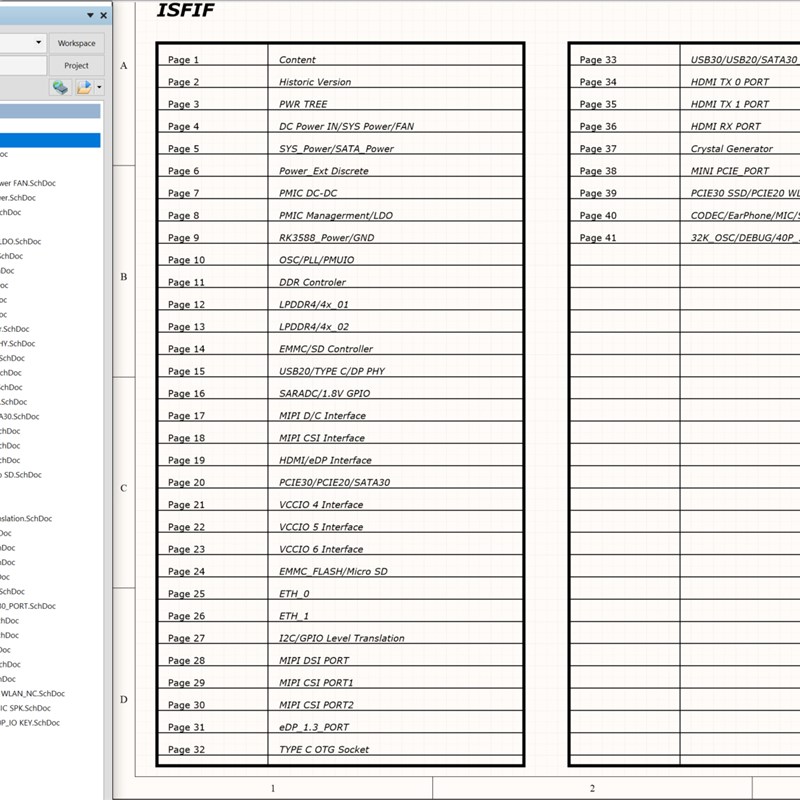Click the Workspace button
This screenshot has width=800, height=800.
pyautogui.click(x=77, y=43)
